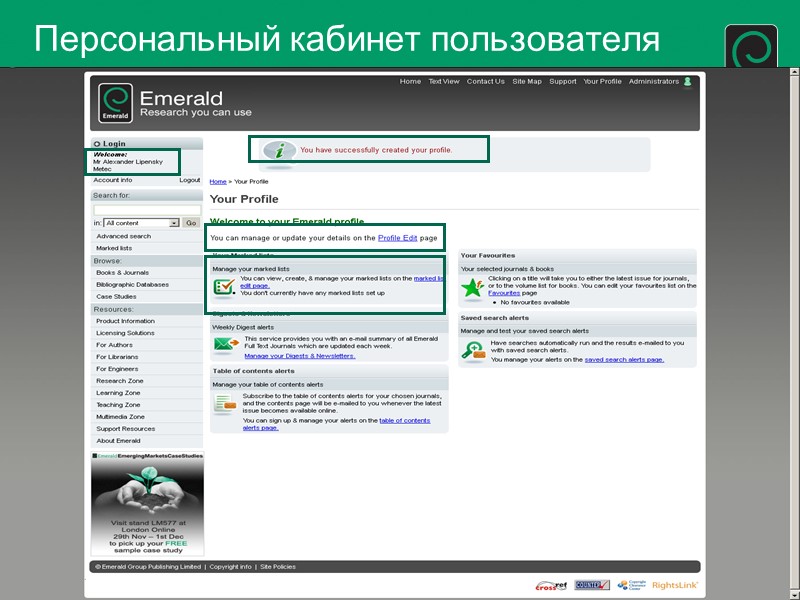
Task: Select Logout from the account panel
Action: (x=188, y=180)
